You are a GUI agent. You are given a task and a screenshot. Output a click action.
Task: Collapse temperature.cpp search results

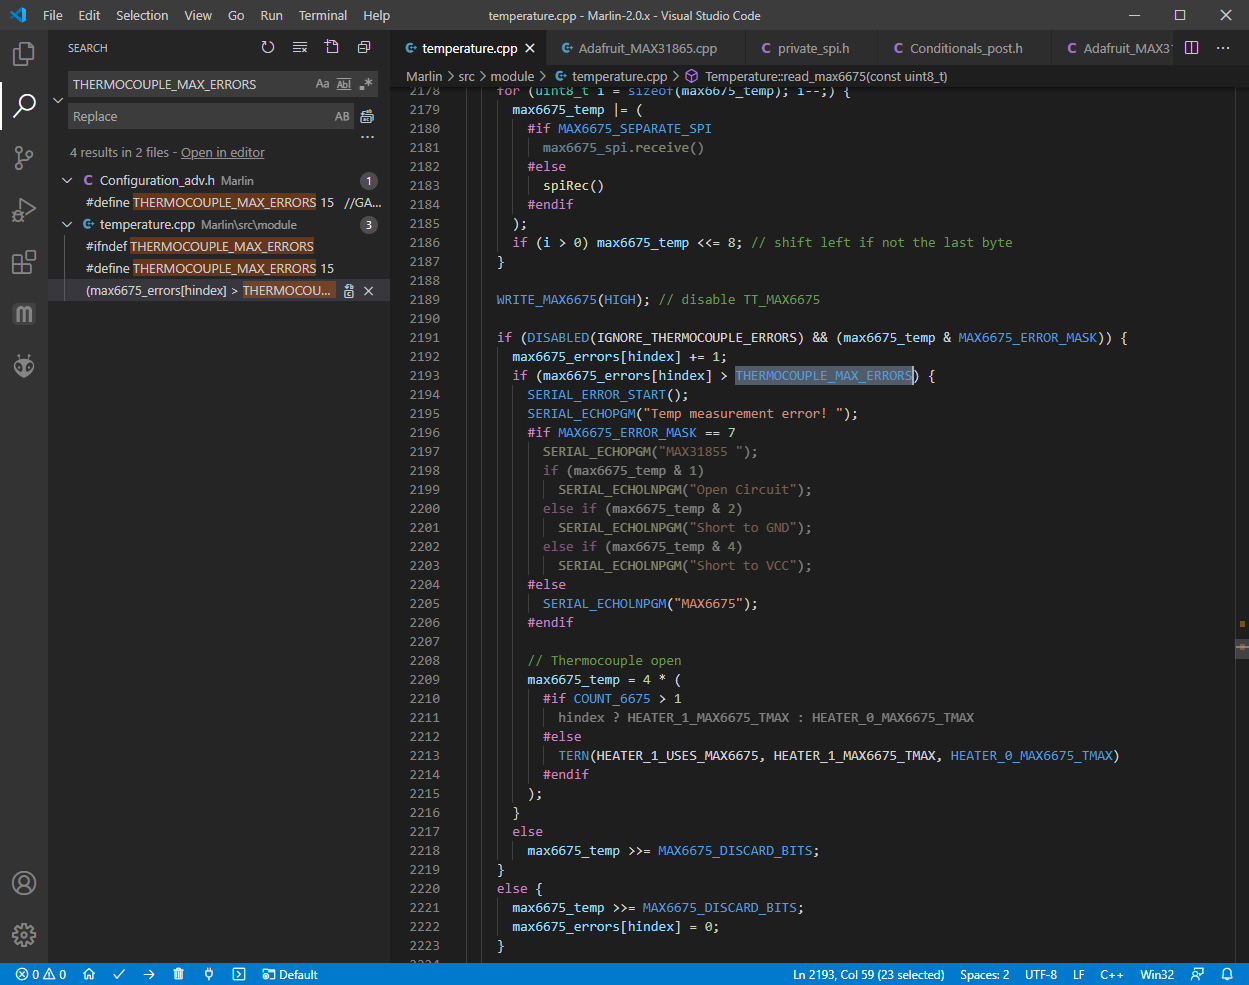point(67,224)
